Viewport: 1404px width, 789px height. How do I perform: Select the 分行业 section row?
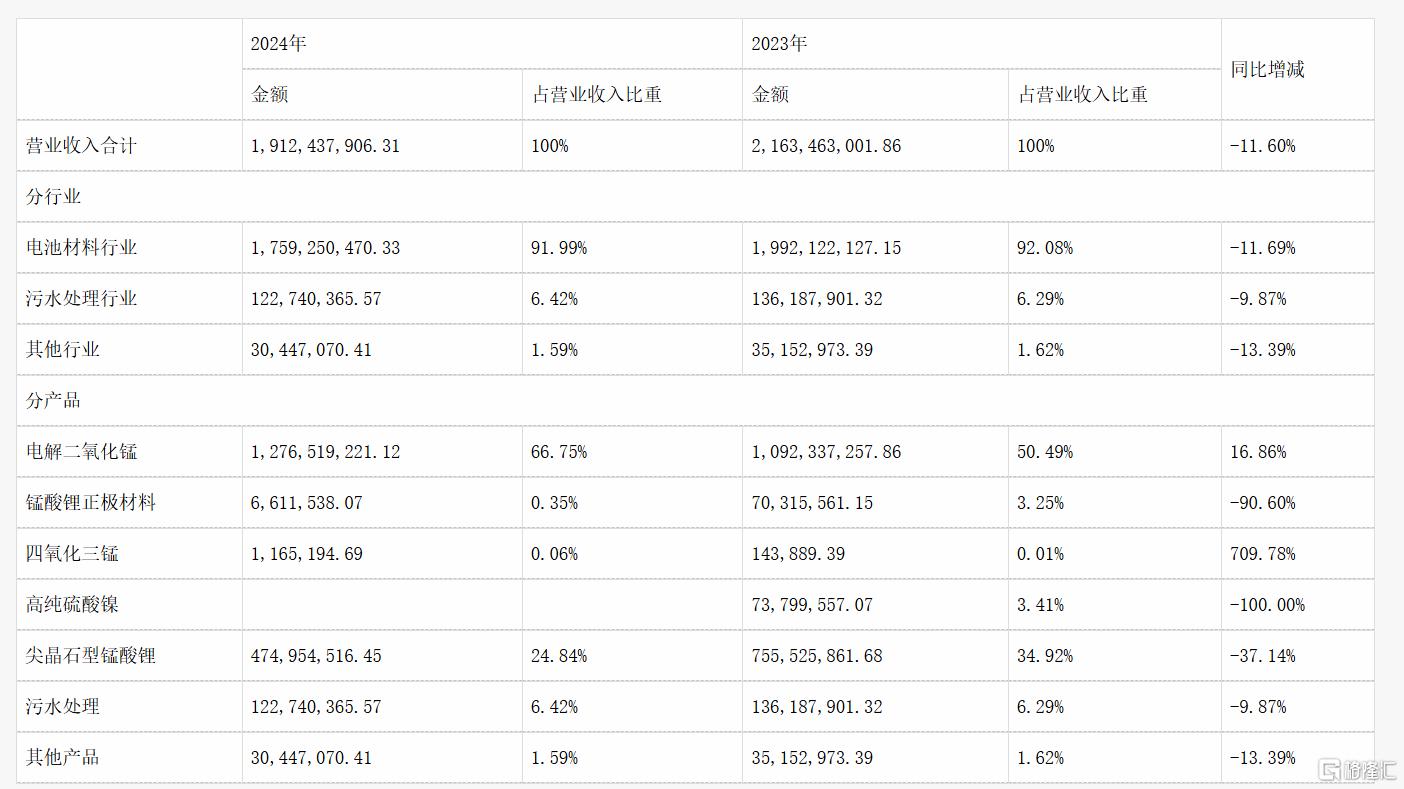click(695, 197)
